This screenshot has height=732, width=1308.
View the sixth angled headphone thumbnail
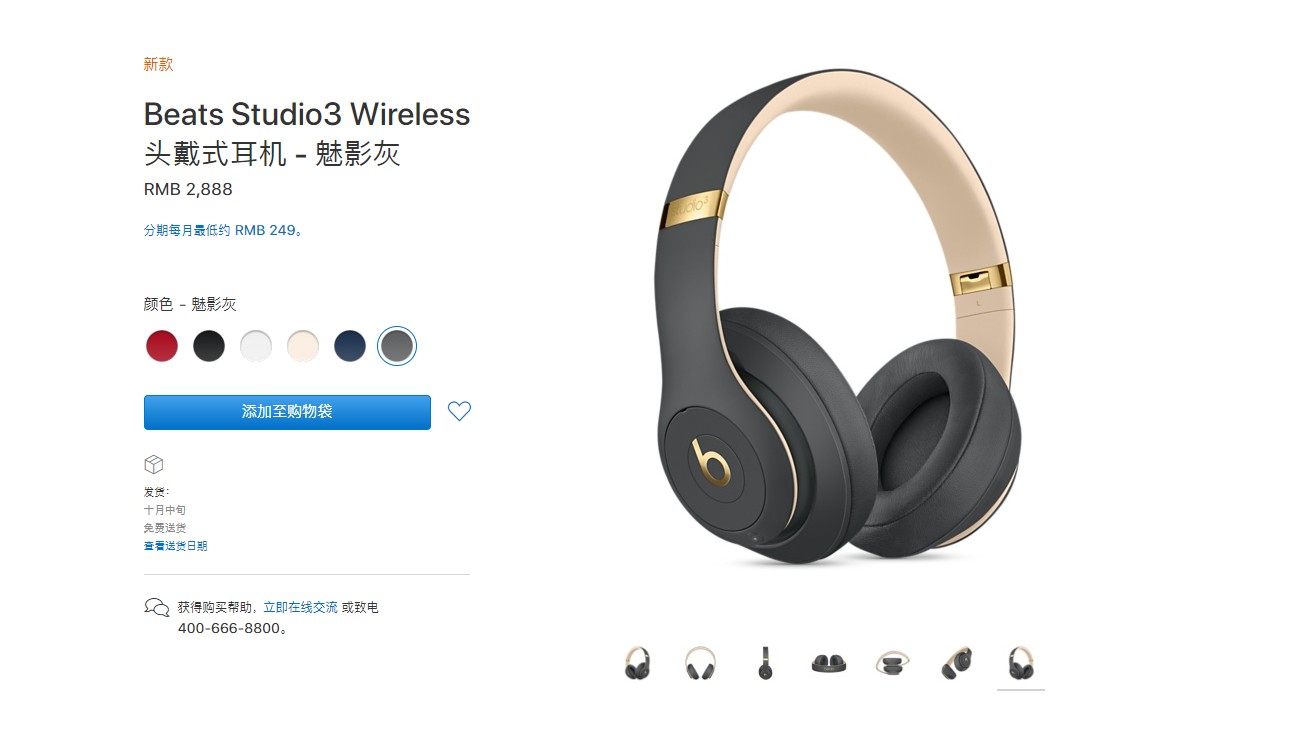pyautogui.click(x=956, y=663)
